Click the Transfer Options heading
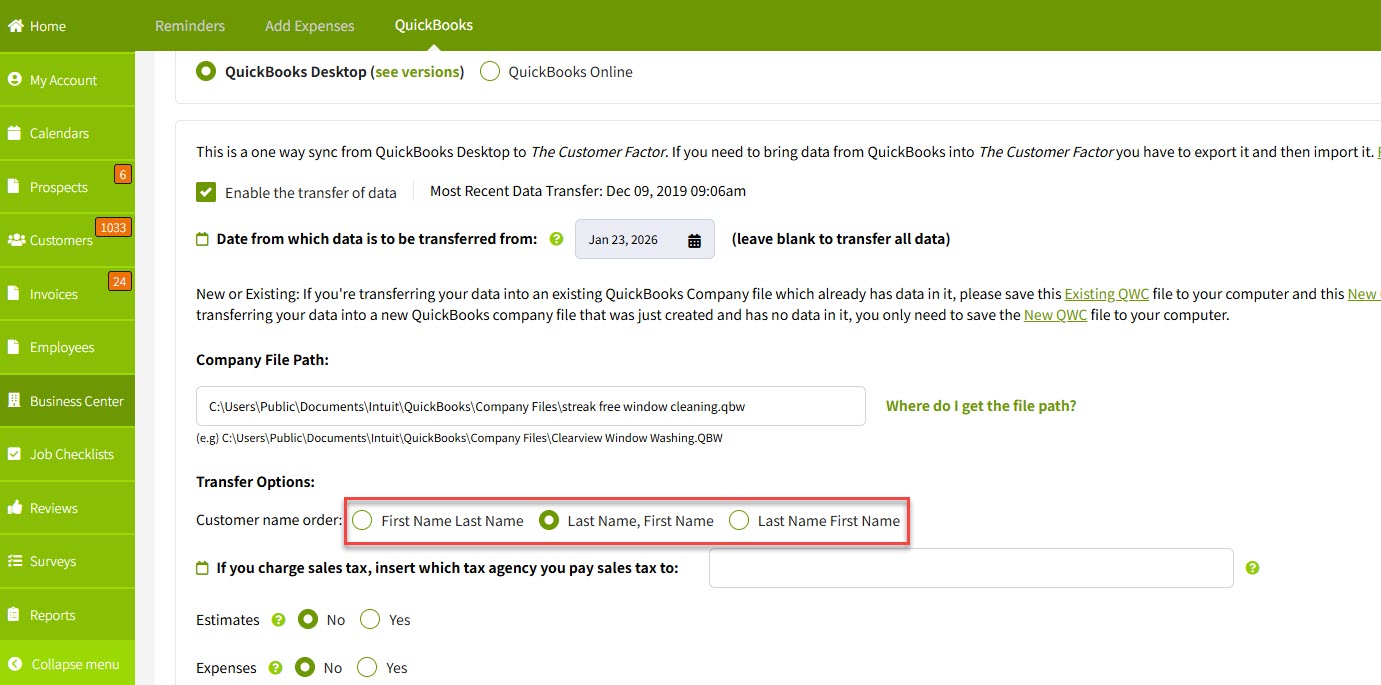 click(255, 482)
